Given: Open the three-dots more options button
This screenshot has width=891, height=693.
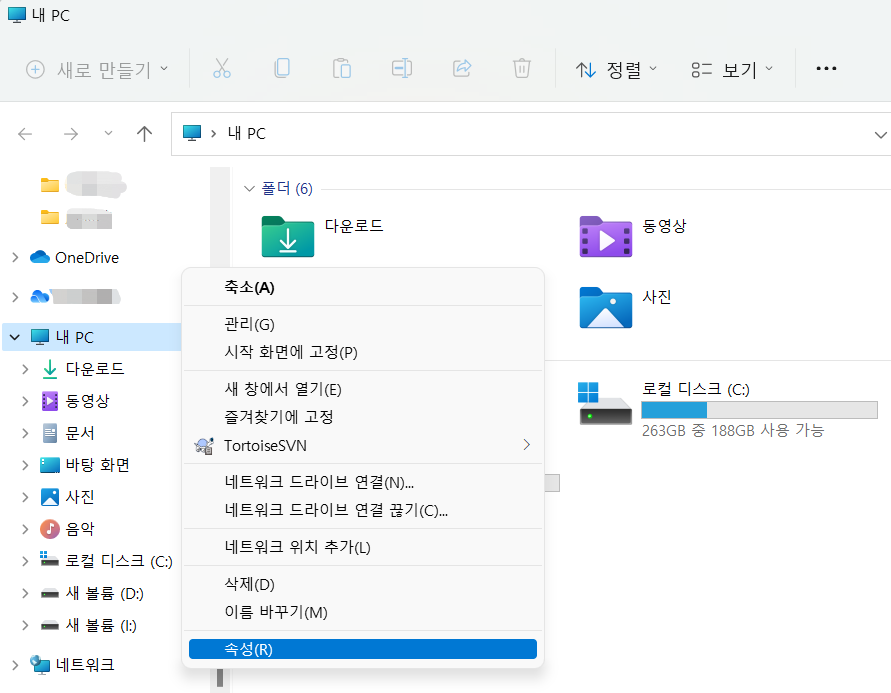Looking at the screenshot, I should (825, 69).
